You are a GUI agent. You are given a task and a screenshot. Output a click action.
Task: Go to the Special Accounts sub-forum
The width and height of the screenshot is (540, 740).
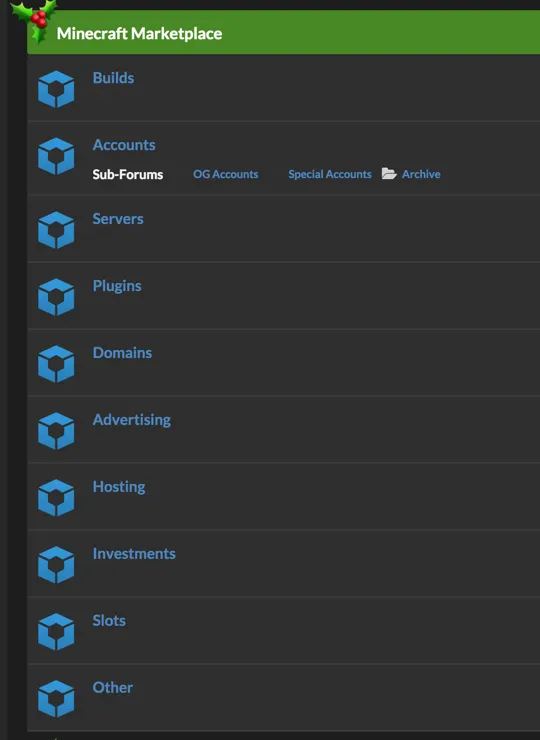330,174
